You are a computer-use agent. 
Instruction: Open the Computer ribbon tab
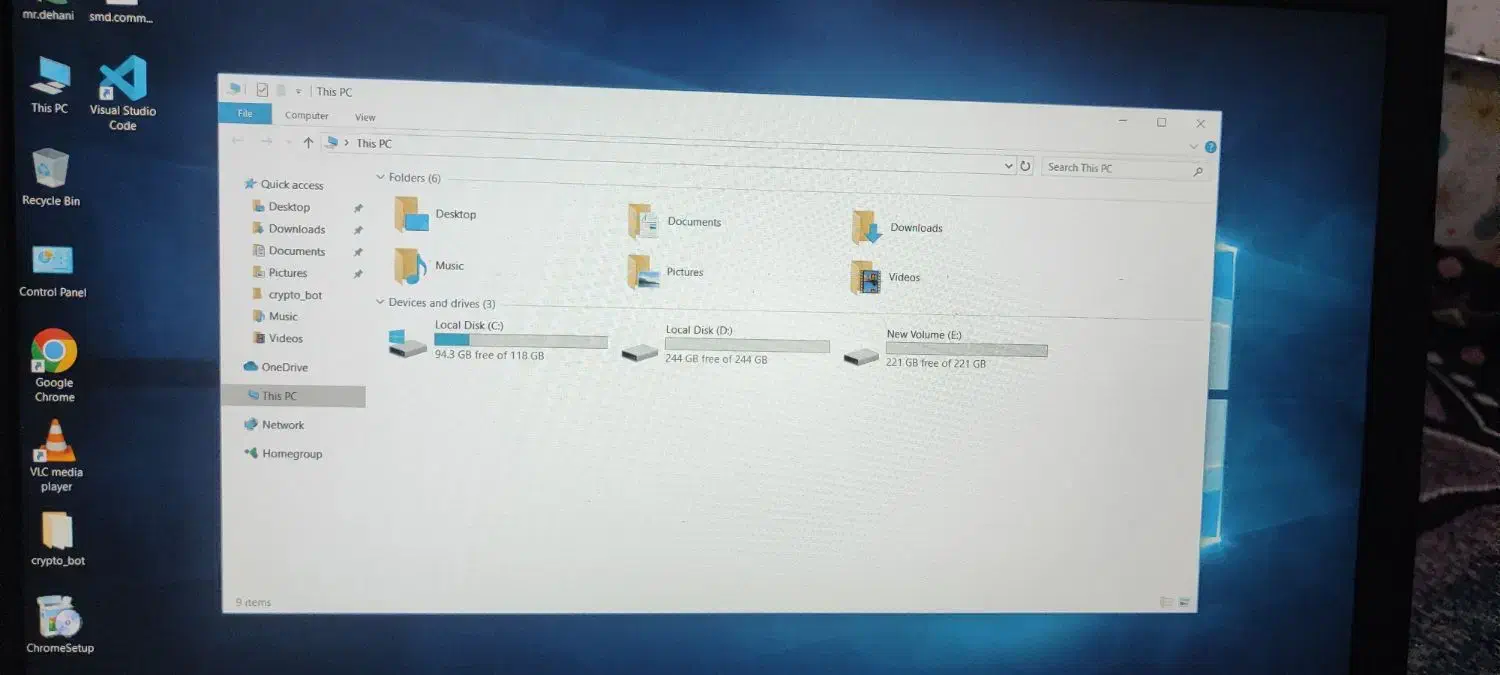point(307,115)
